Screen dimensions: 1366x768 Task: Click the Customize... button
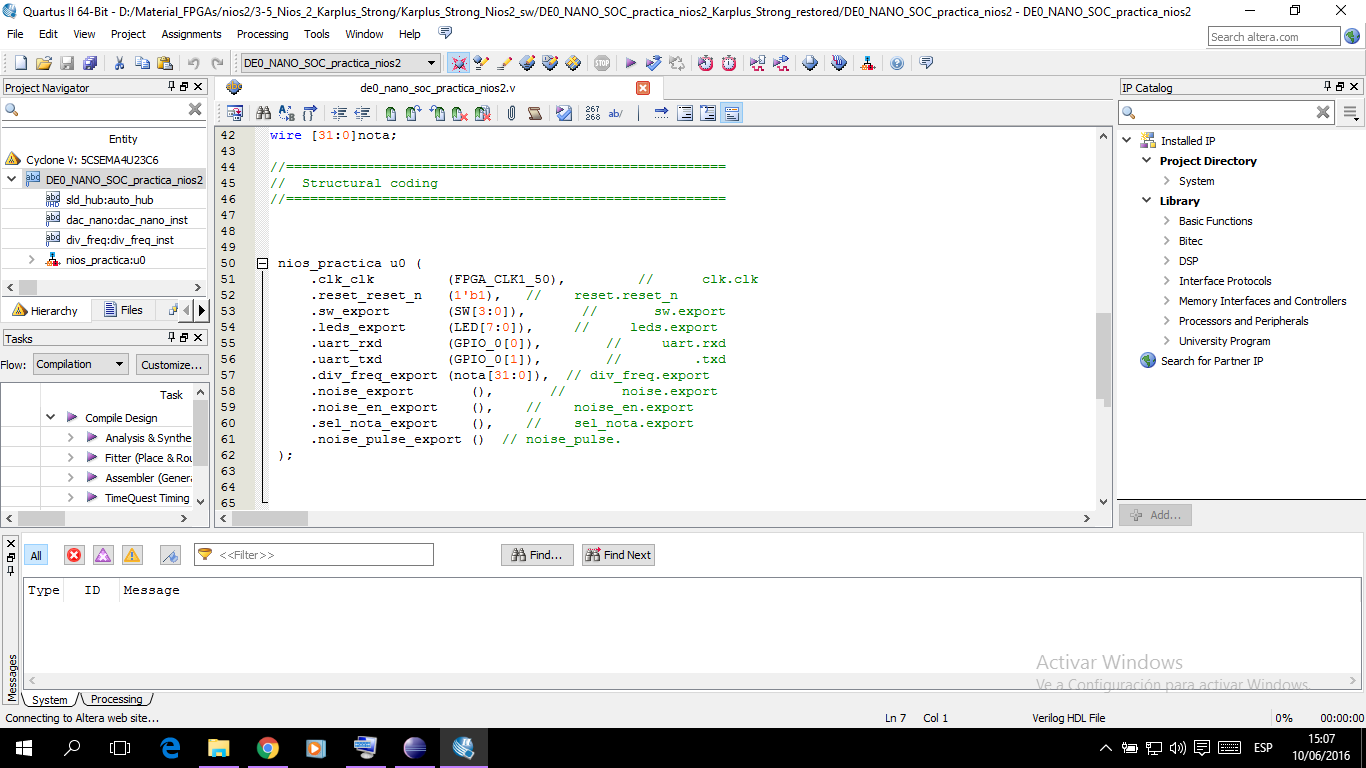pyautogui.click(x=172, y=364)
